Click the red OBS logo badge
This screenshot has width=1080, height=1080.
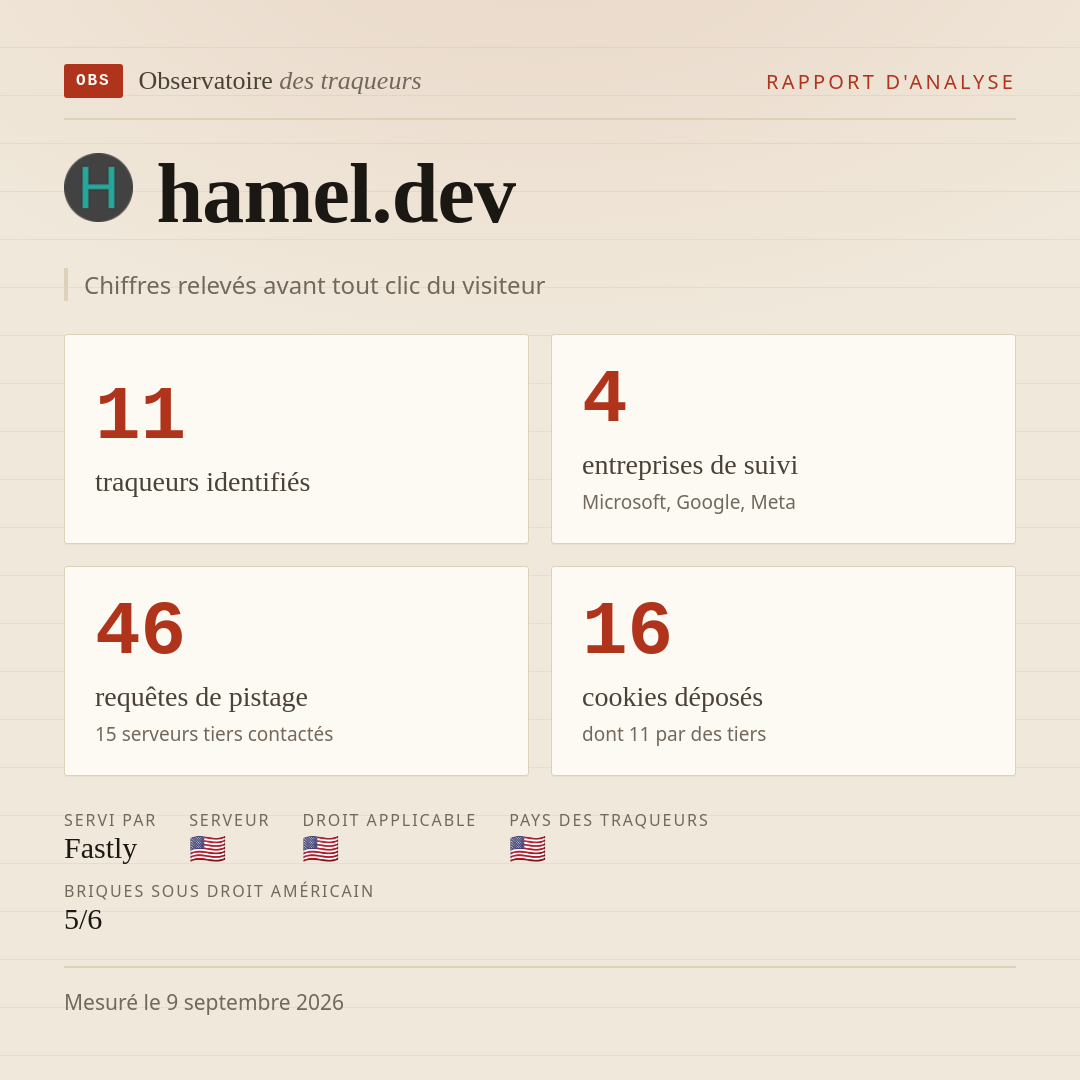click(x=93, y=81)
